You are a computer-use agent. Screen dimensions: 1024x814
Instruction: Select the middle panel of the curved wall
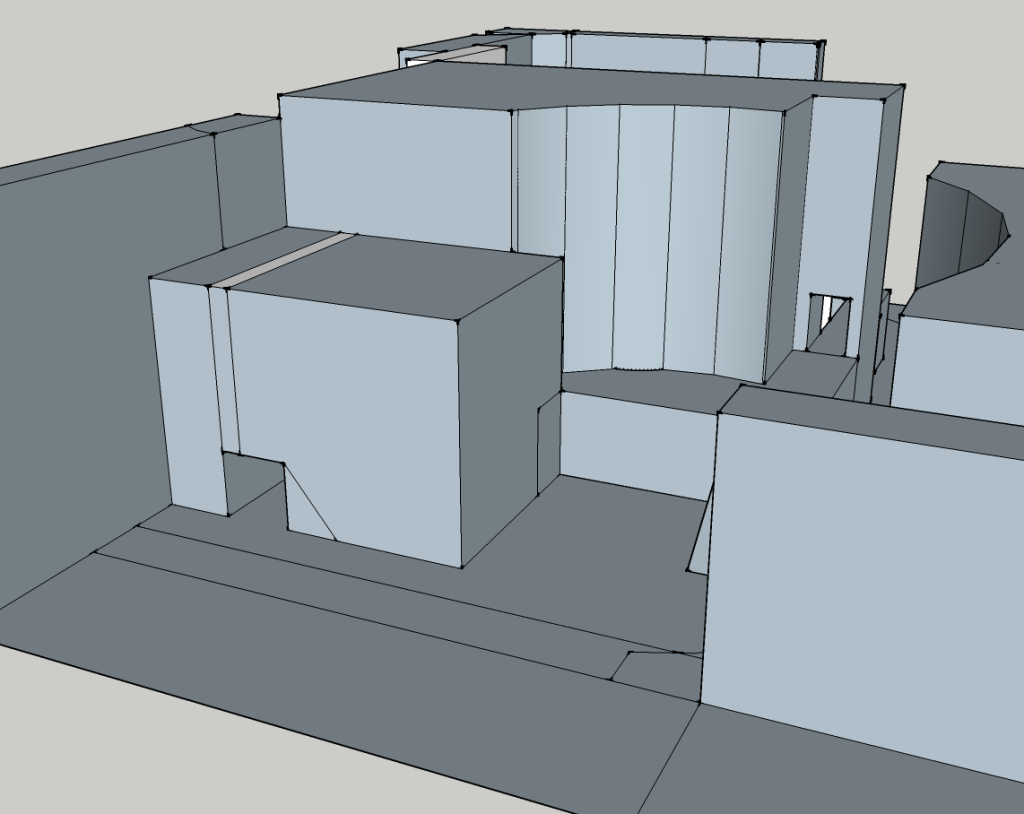[x=641, y=237]
